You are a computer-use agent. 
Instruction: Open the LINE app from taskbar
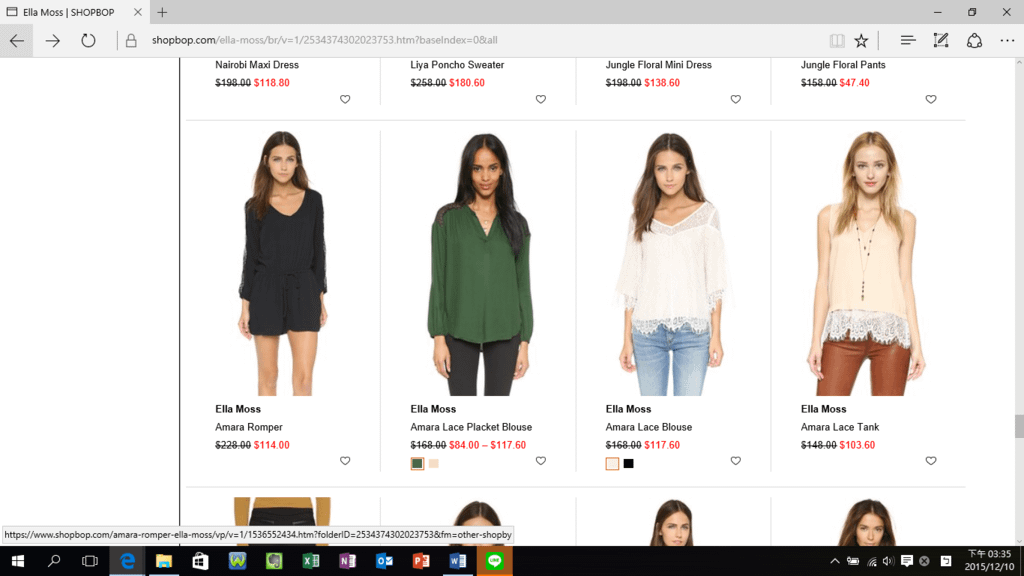click(494, 561)
